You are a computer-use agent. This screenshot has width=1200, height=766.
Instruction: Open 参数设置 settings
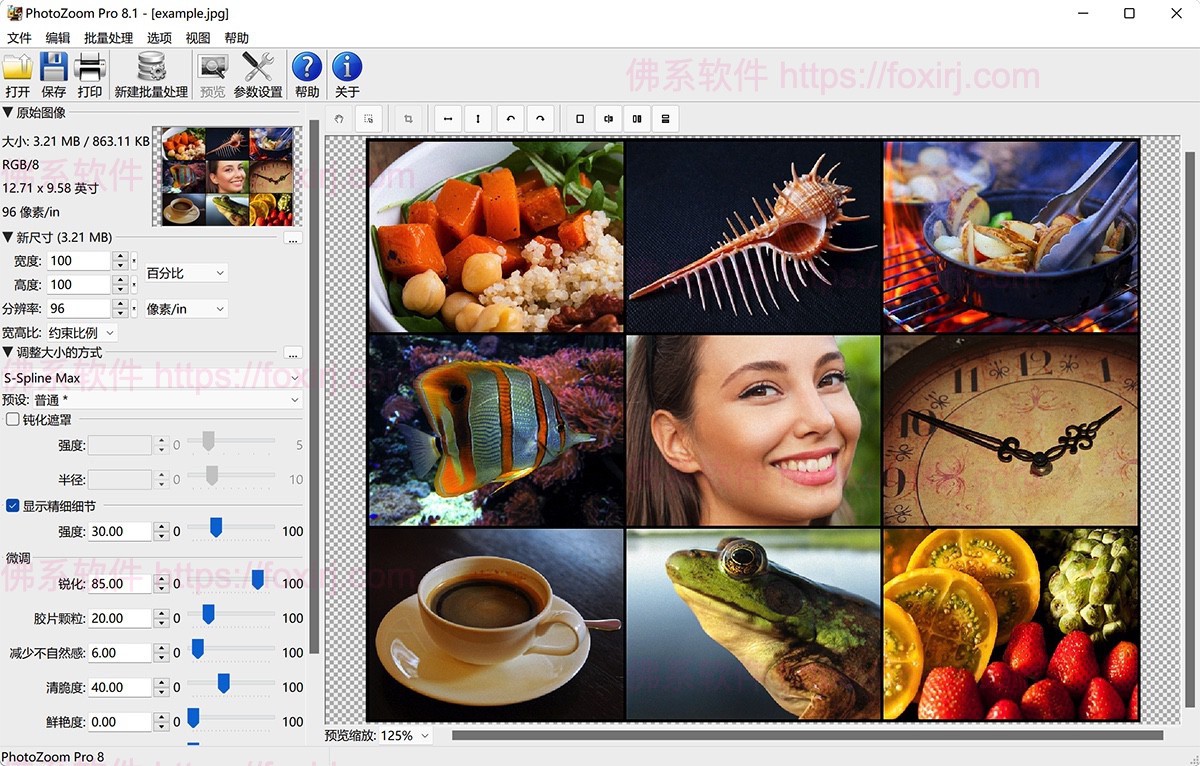[257, 72]
